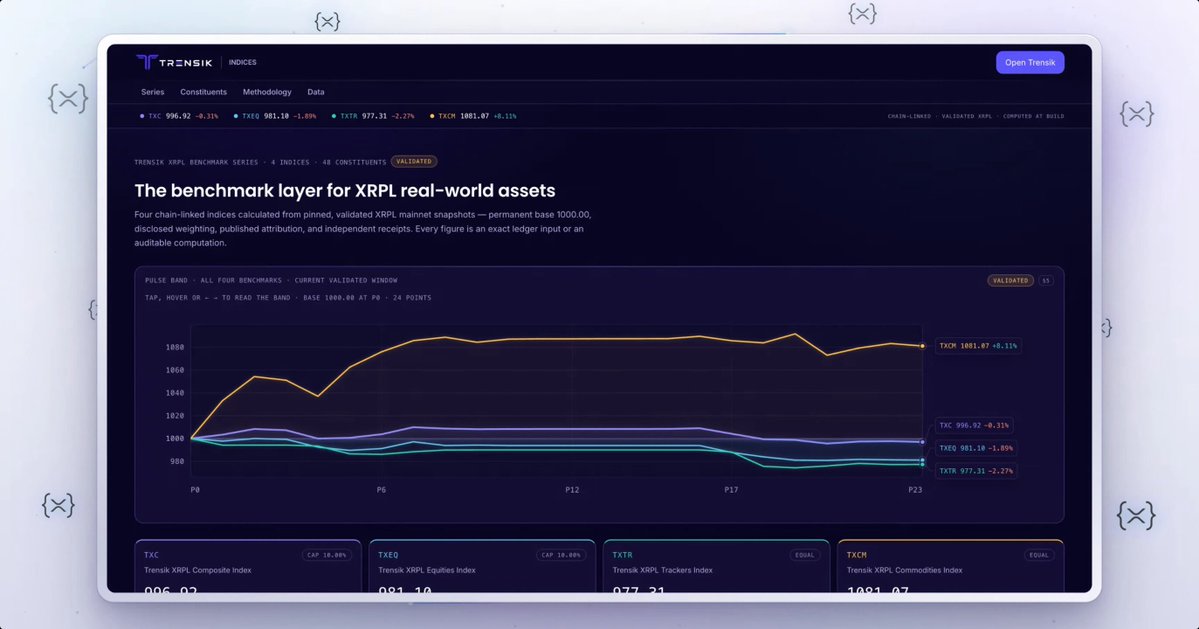Click the TXCM 1081.07 label beside the chart
1199x629 pixels.
(x=978, y=346)
